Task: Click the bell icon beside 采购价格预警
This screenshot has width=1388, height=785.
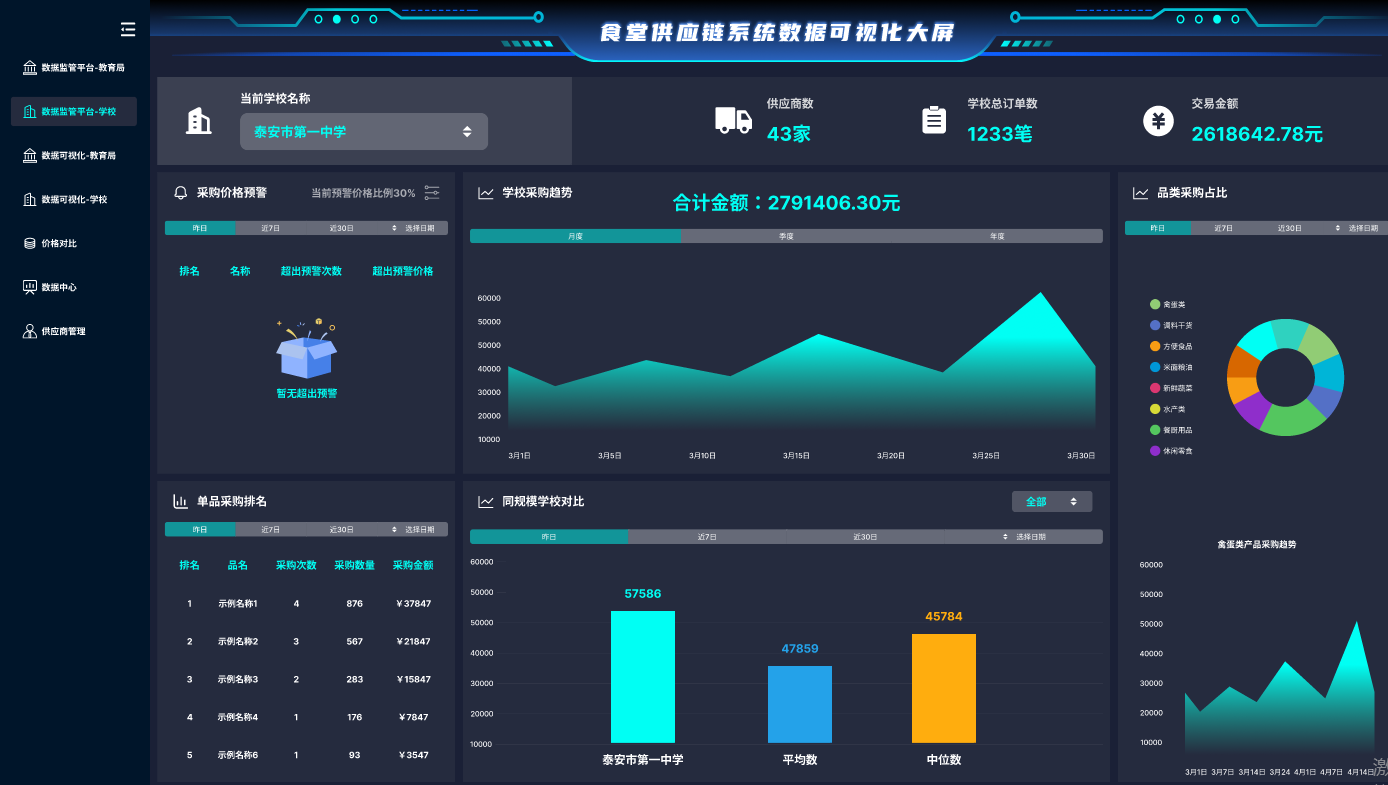Action: pos(181,193)
